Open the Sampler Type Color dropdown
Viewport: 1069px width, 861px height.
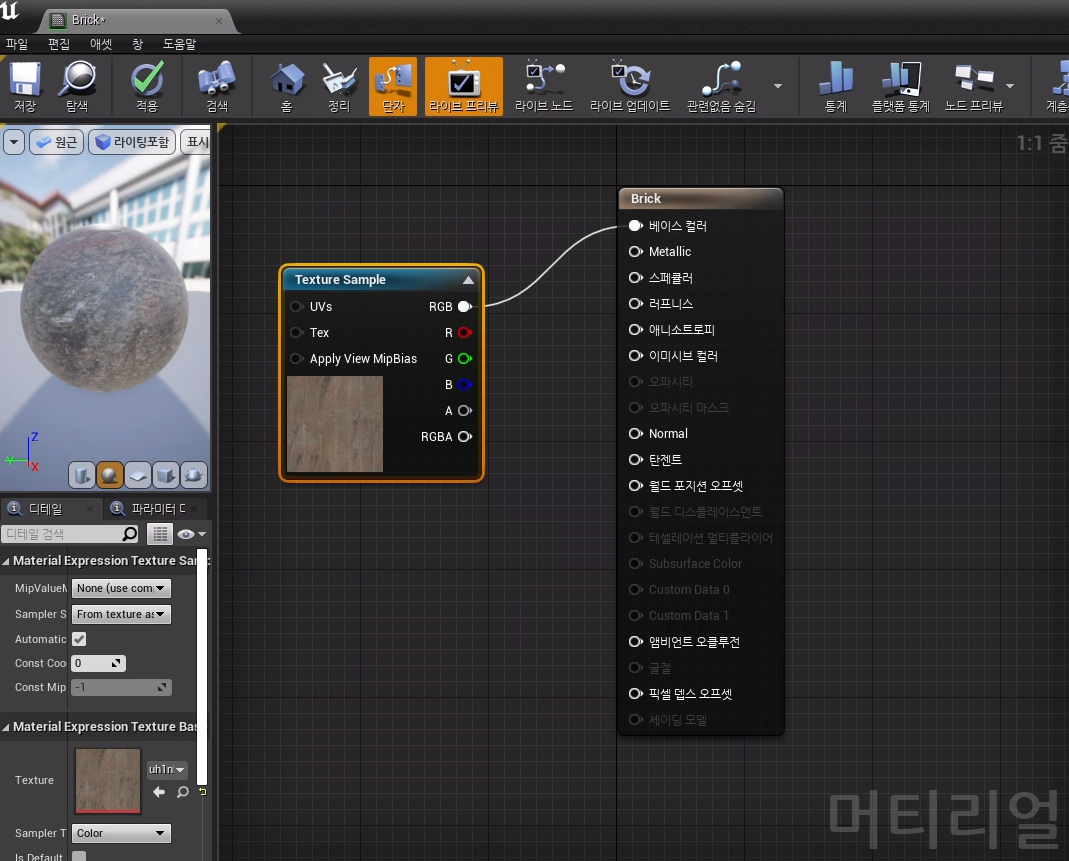121,833
